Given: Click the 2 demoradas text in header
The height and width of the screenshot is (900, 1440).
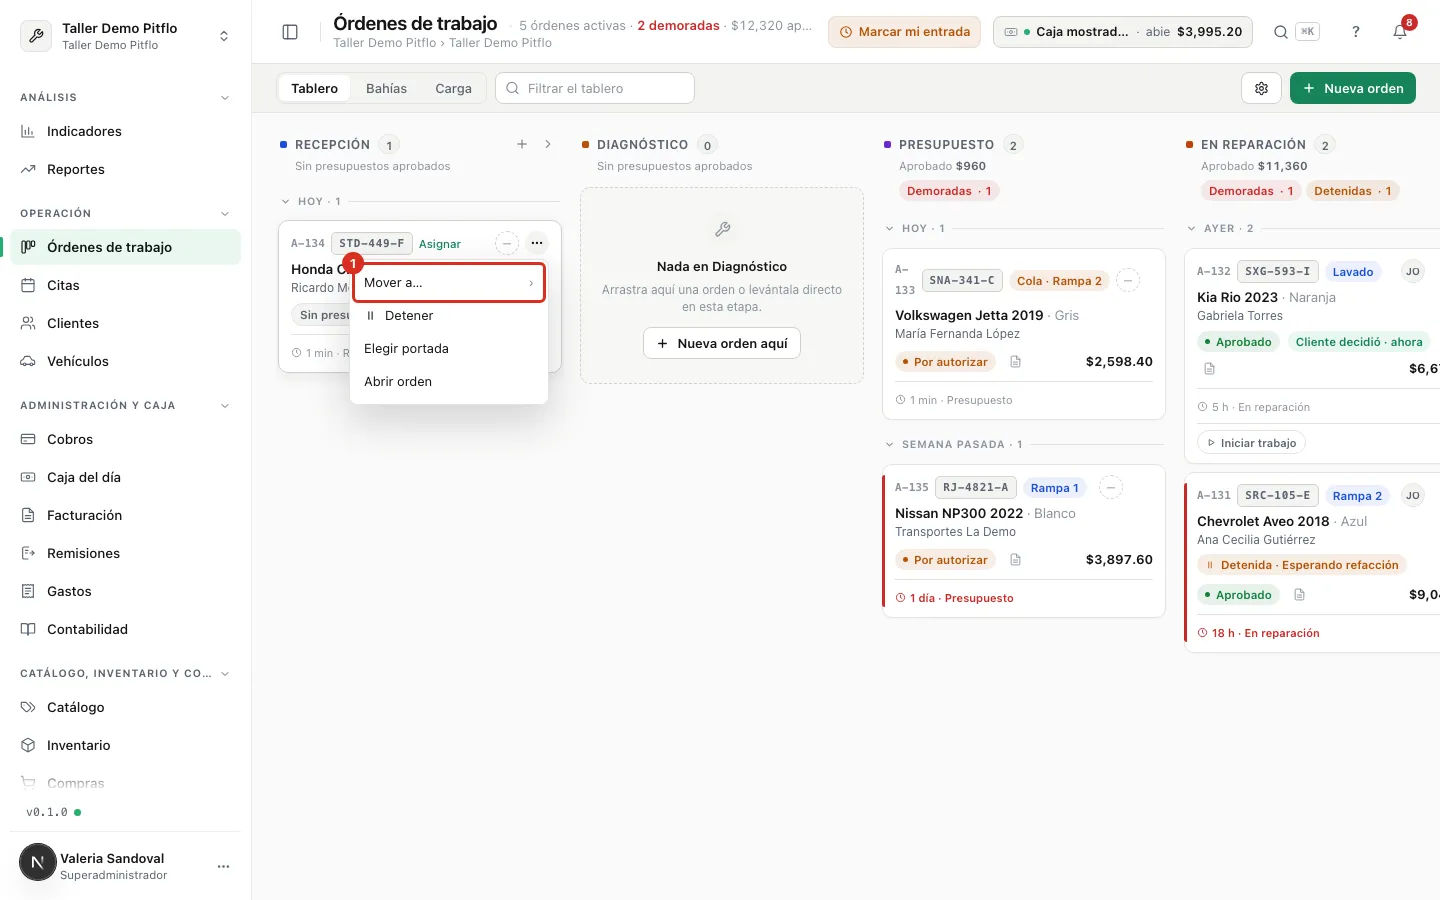Looking at the screenshot, I should coord(678,26).
